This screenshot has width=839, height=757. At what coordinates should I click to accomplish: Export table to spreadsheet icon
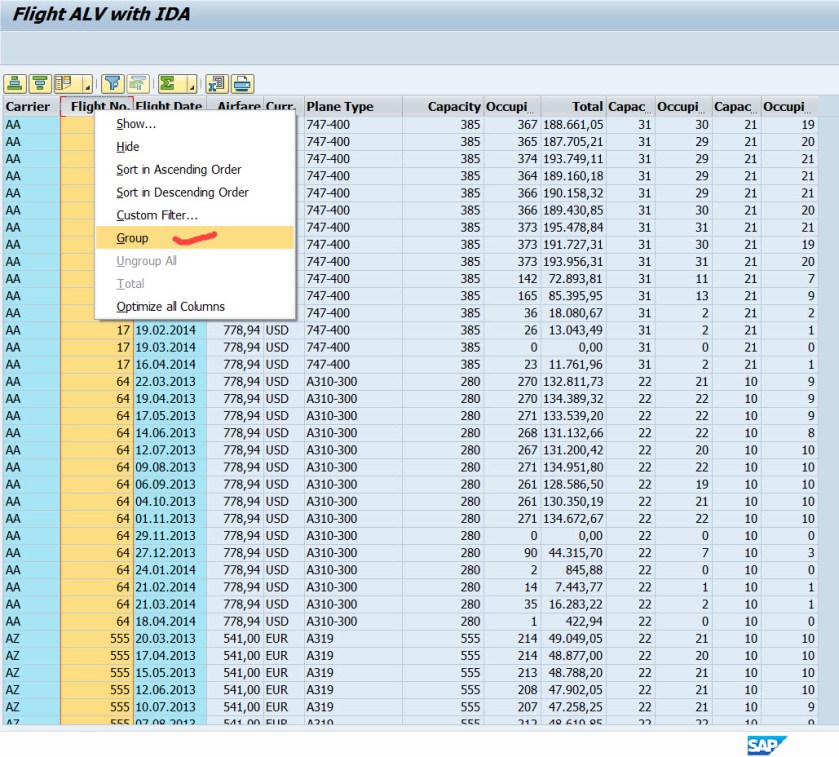click(x=217, y=84)
